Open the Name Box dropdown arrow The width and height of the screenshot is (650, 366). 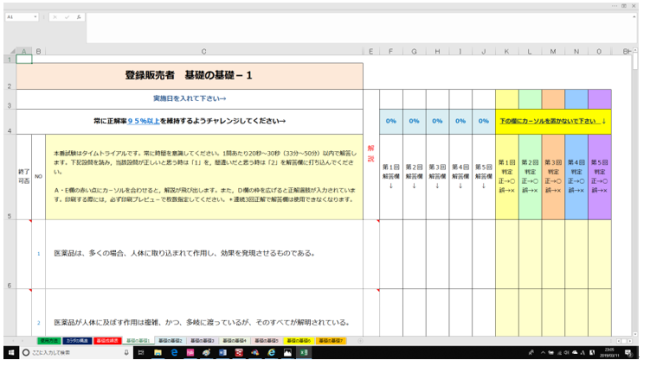point(35,17)
